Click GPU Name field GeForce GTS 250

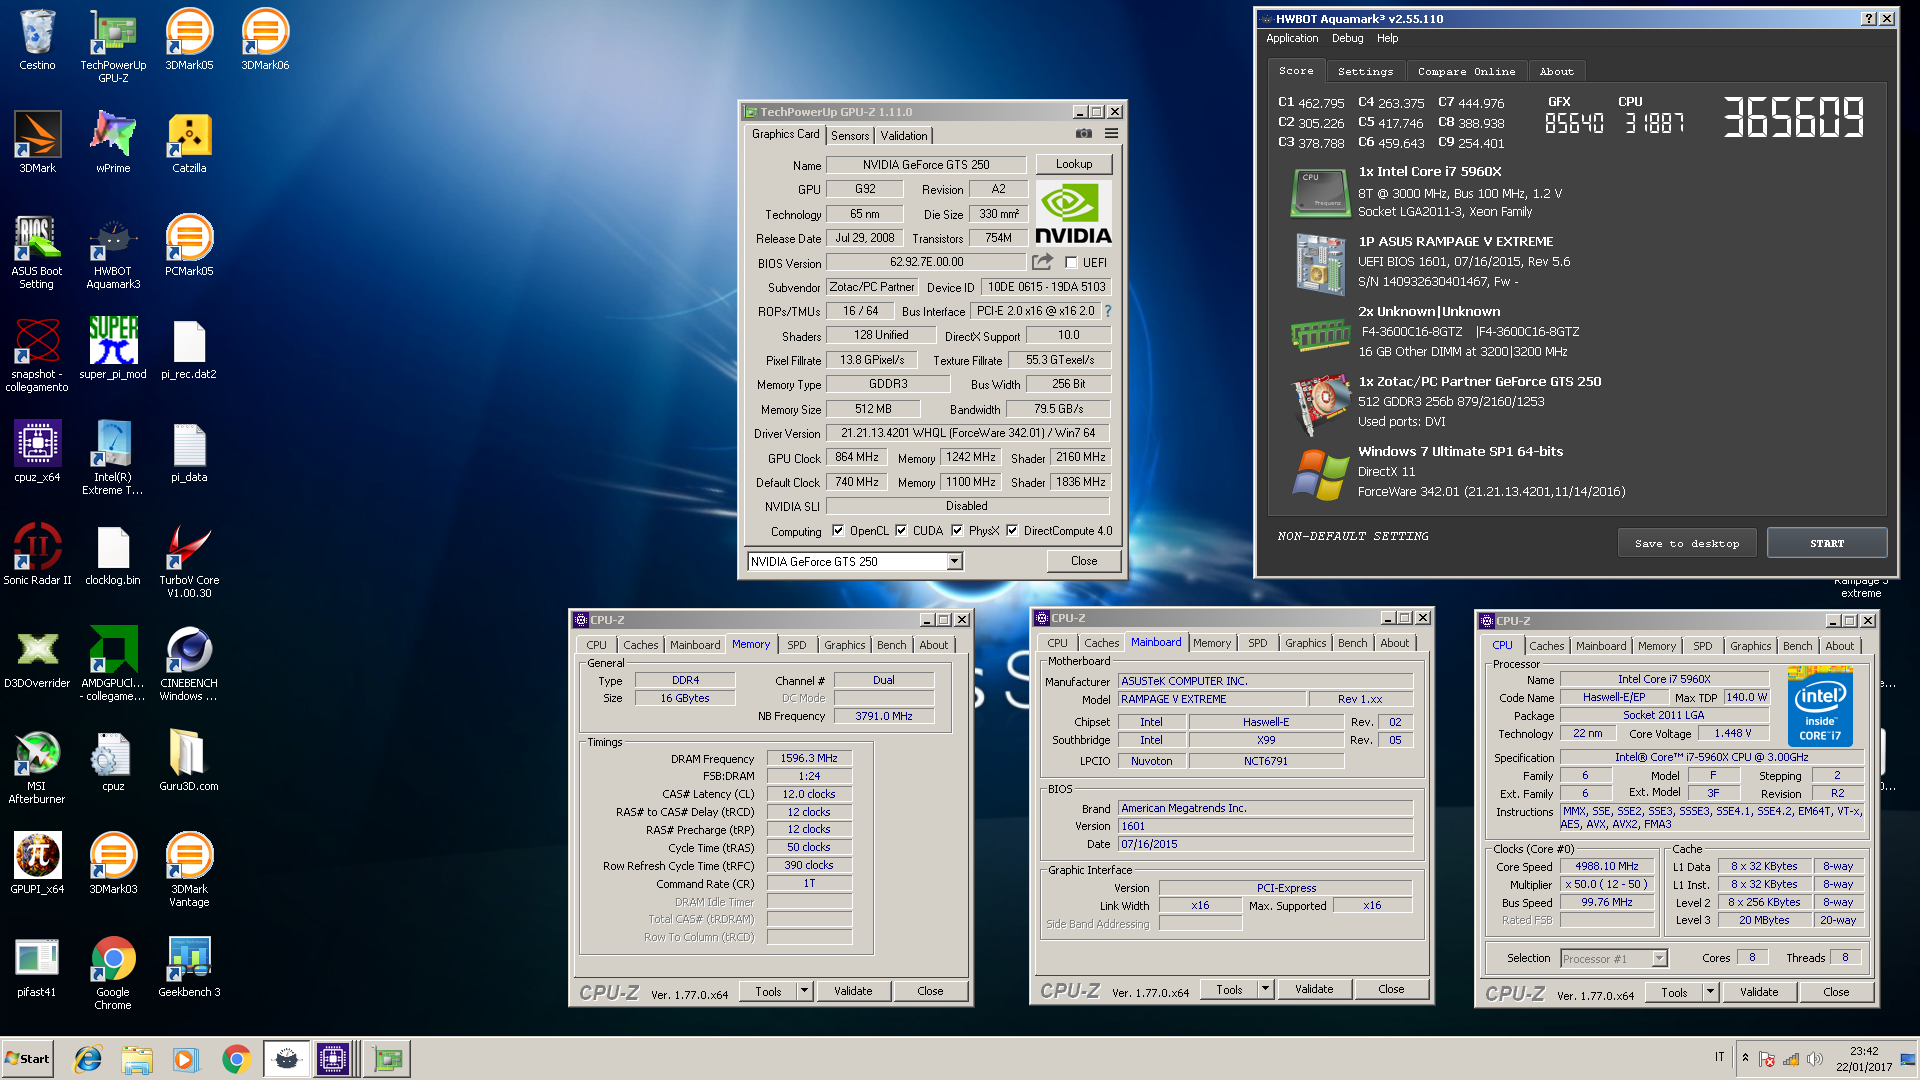point(926,165)
